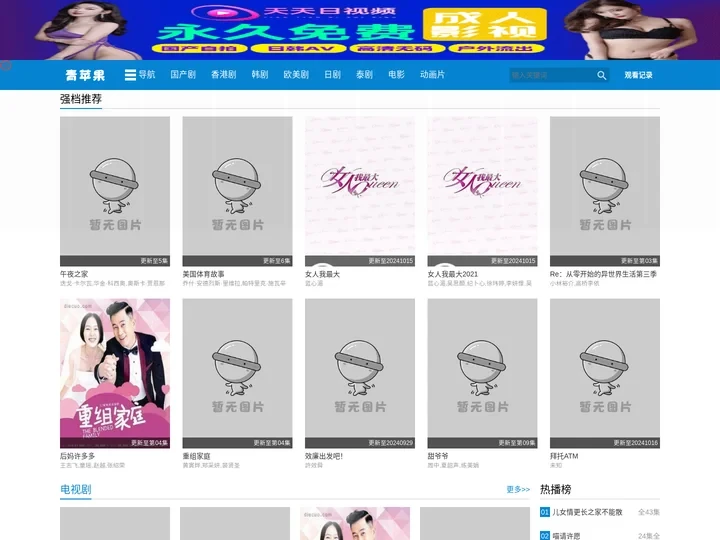The height and width of the screenshot is (540, 720).
Task: Open the 甜爷爷 placeholder thumbnail
Action: coord(483,373)
